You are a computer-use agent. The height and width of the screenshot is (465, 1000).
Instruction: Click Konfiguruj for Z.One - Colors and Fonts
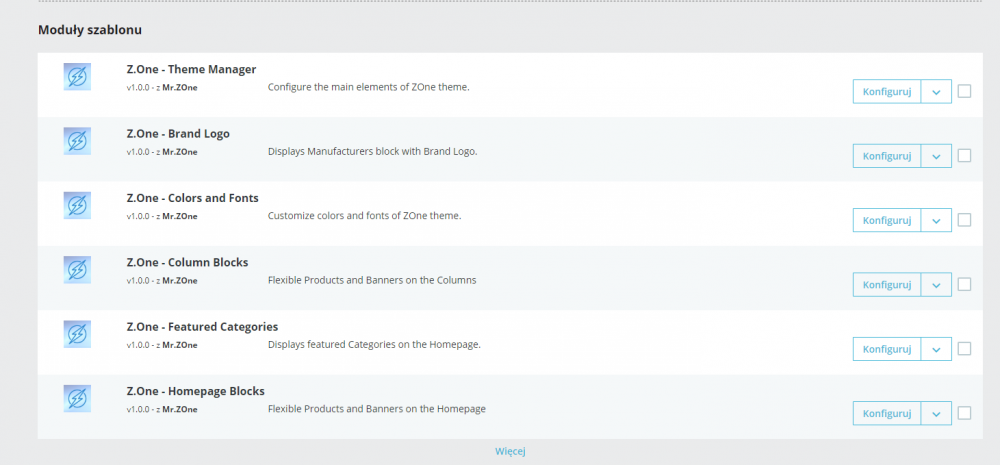click(x=887, y=220)
